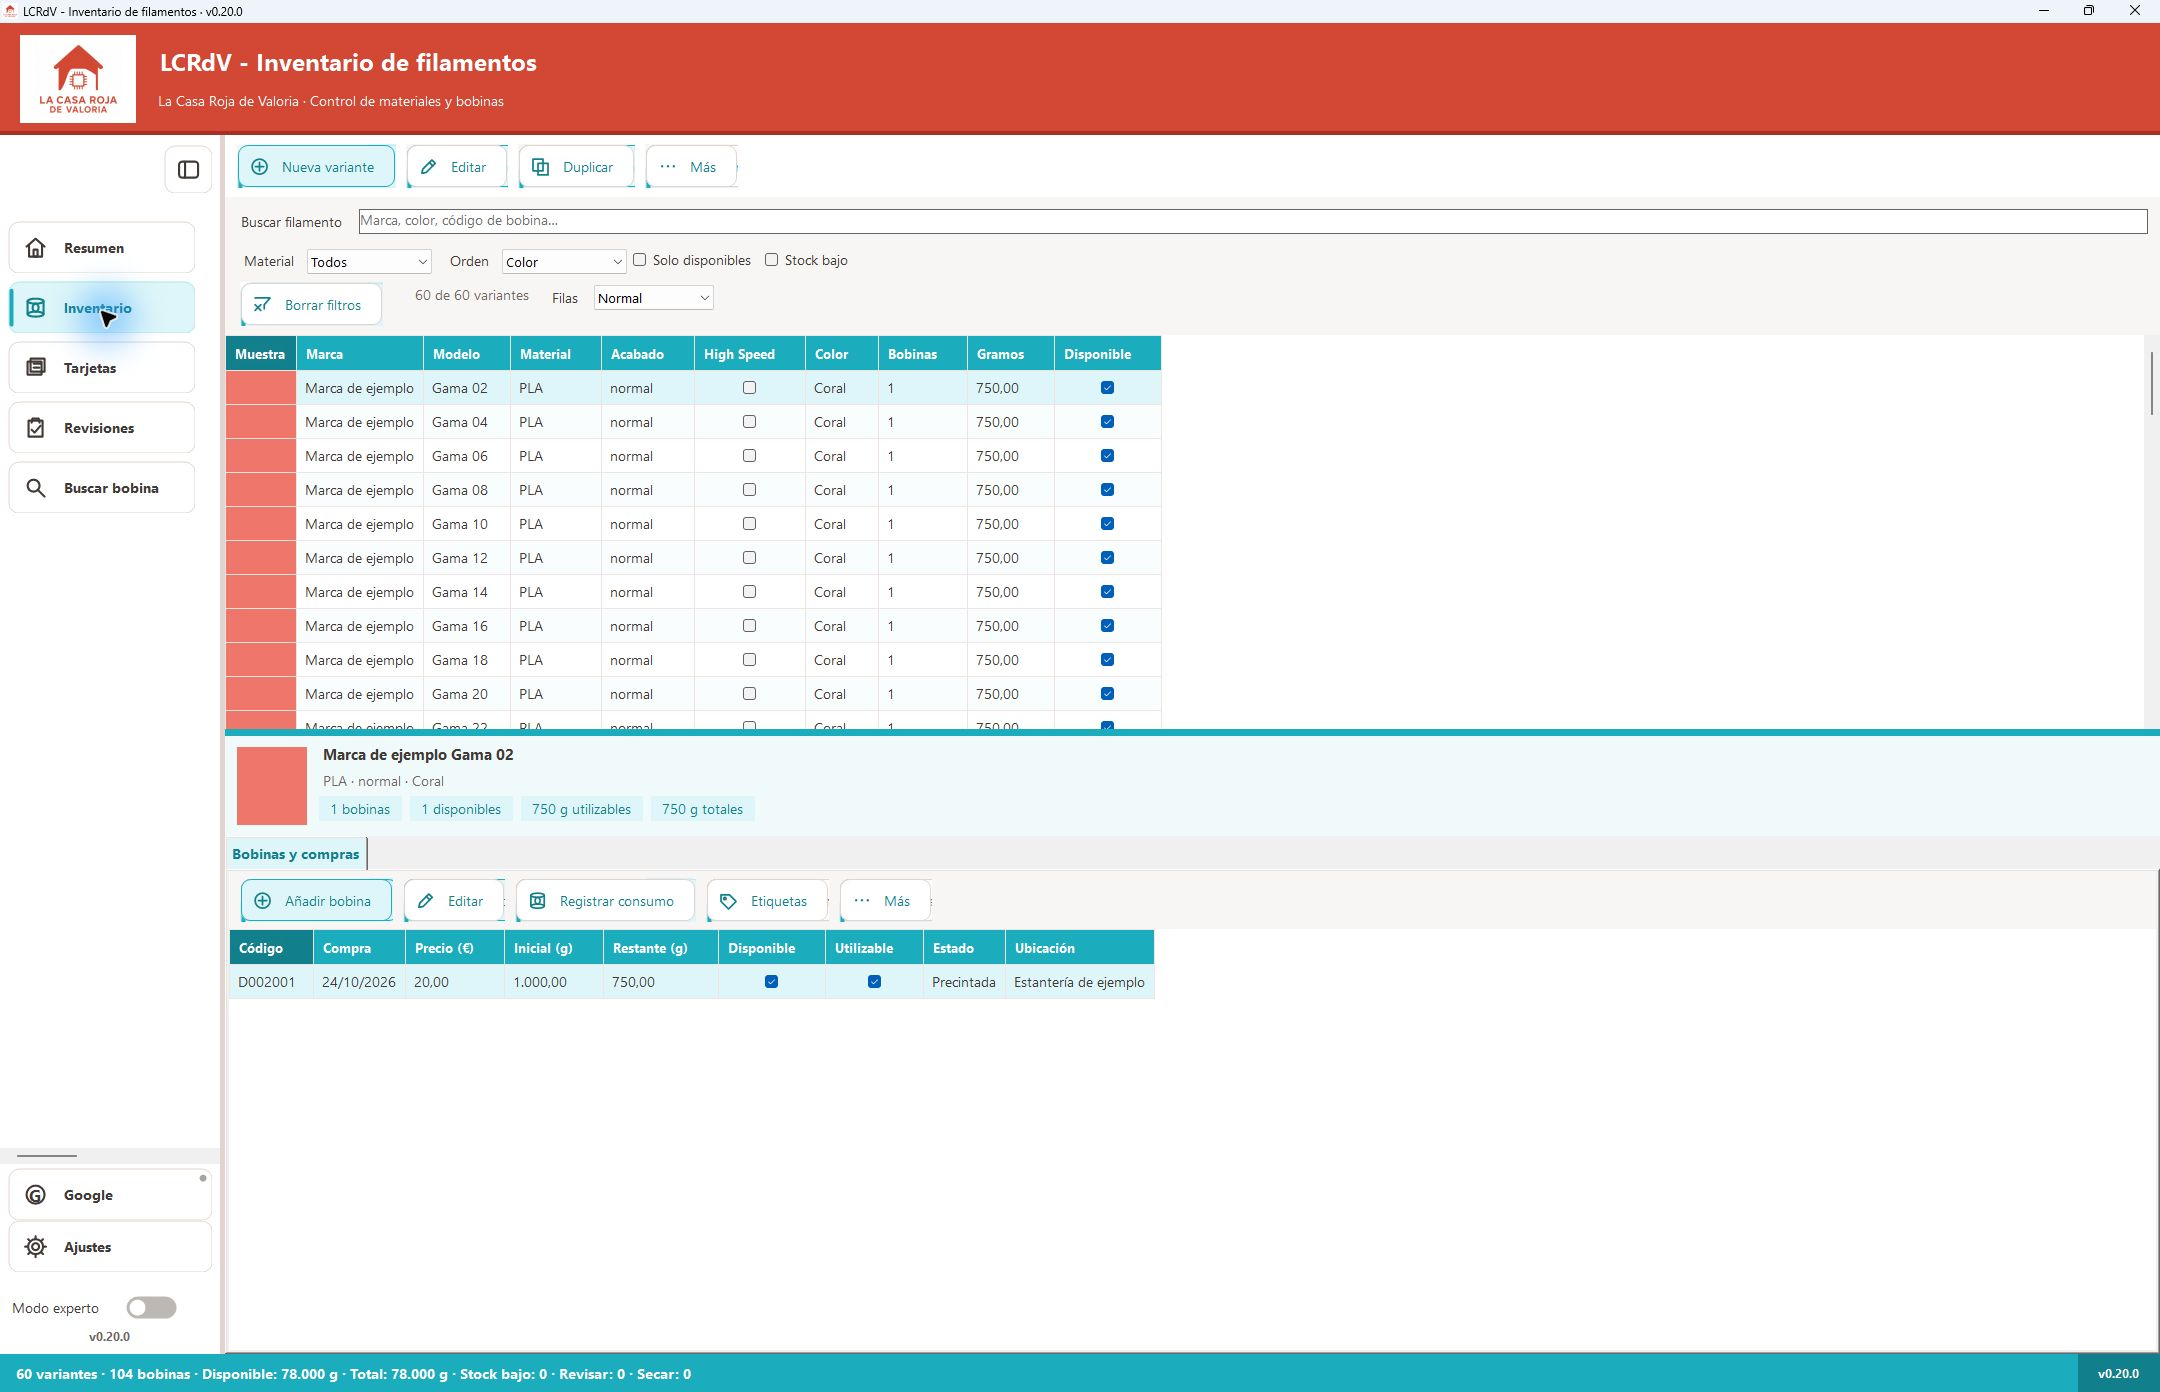The width and height of the screenshot is (2160, 1392).
Task: Collapse the sidebar with the panel icon
Action: point(188,169)
